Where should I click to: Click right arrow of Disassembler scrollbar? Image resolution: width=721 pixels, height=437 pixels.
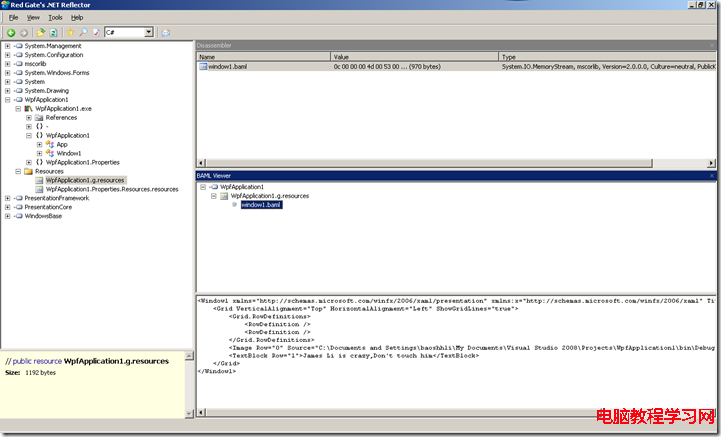click(x=711, y=163)
